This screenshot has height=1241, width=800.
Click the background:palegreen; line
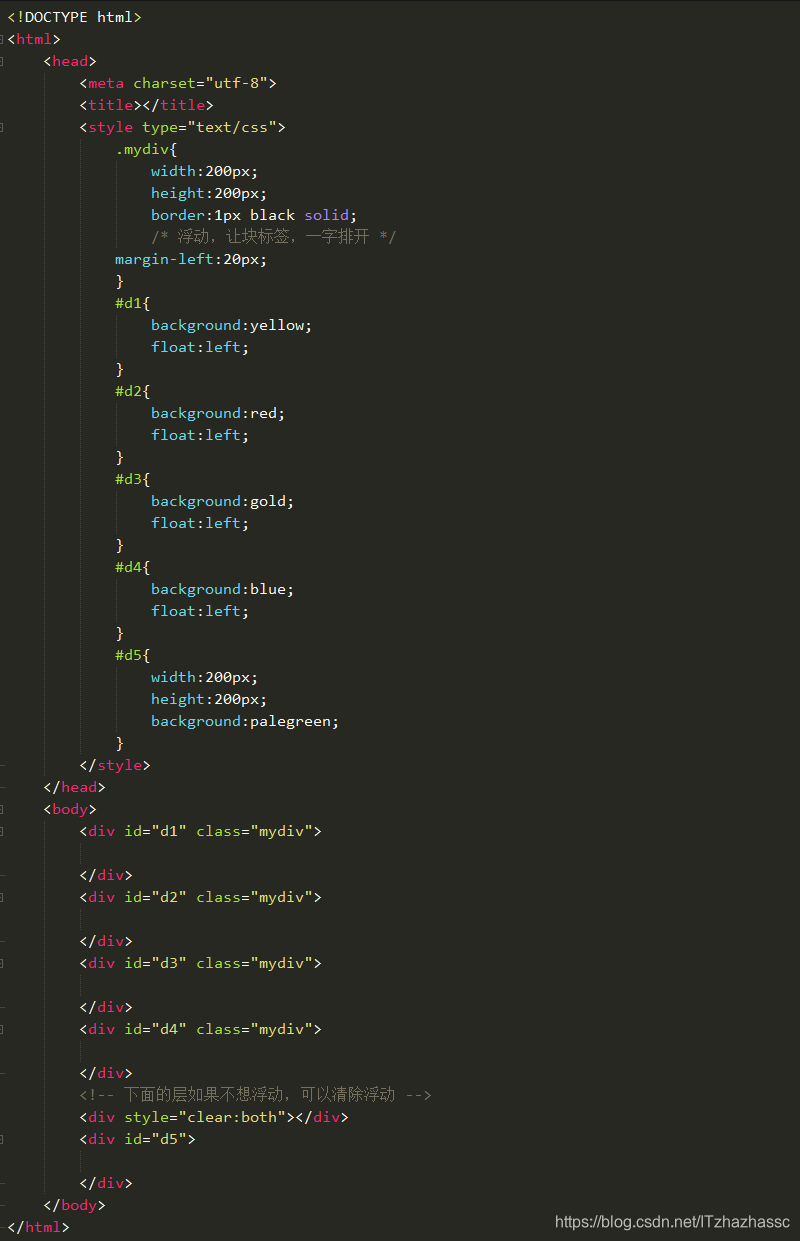click(x=246, y=721)
